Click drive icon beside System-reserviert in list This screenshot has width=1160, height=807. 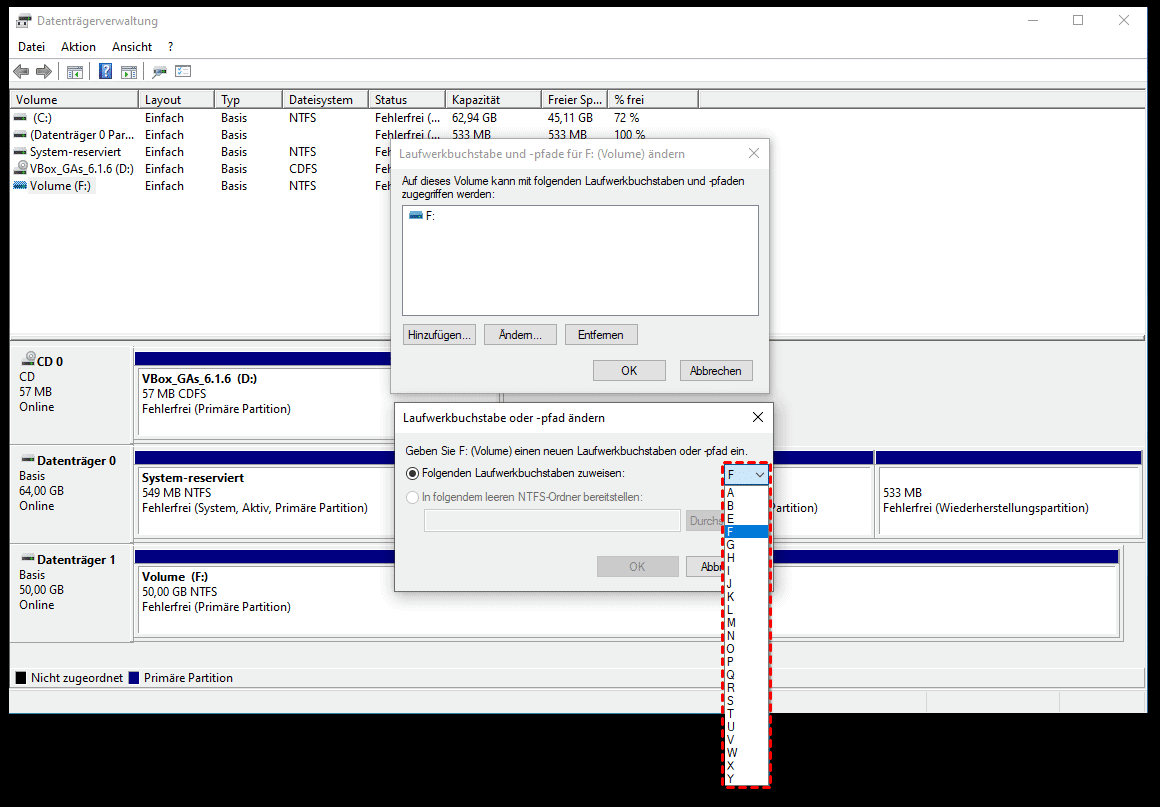point(21,152)
